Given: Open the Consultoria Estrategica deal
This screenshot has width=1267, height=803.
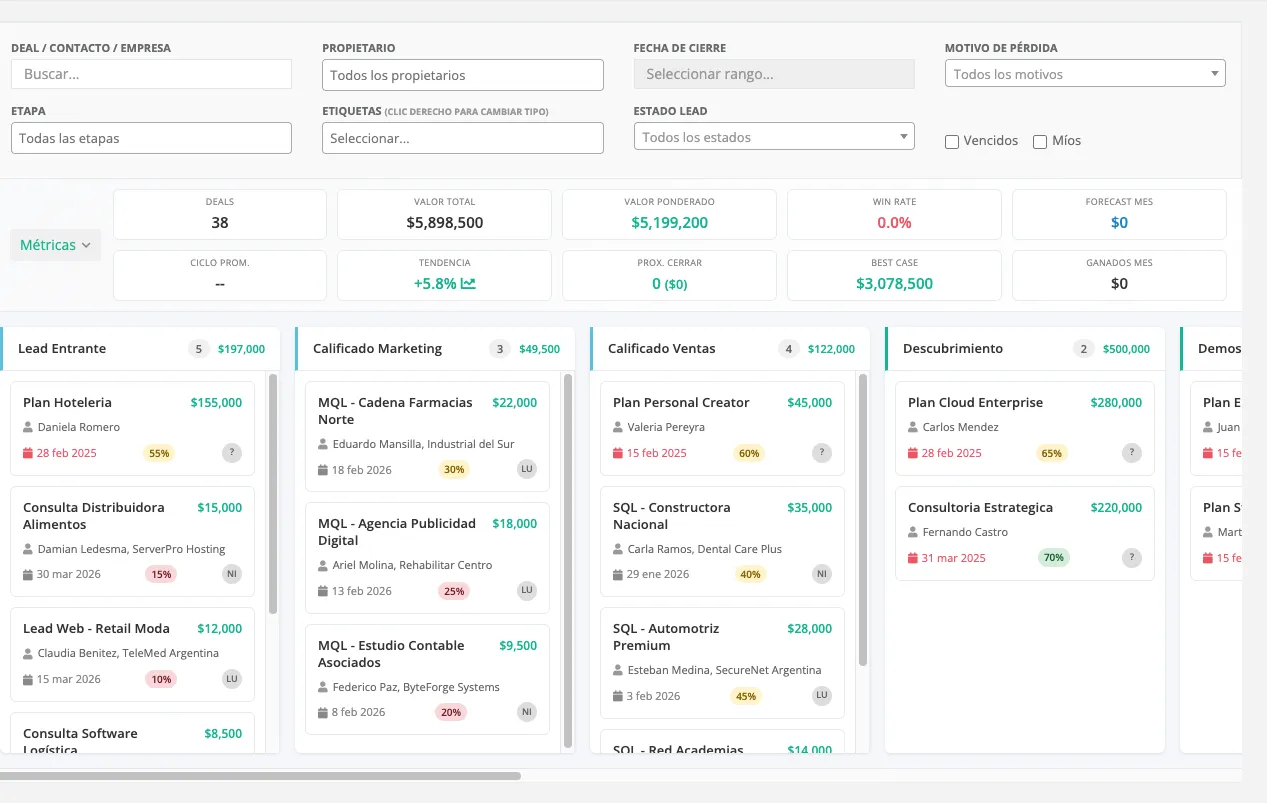Looking at the screenshot, I should click(1025, 533).
